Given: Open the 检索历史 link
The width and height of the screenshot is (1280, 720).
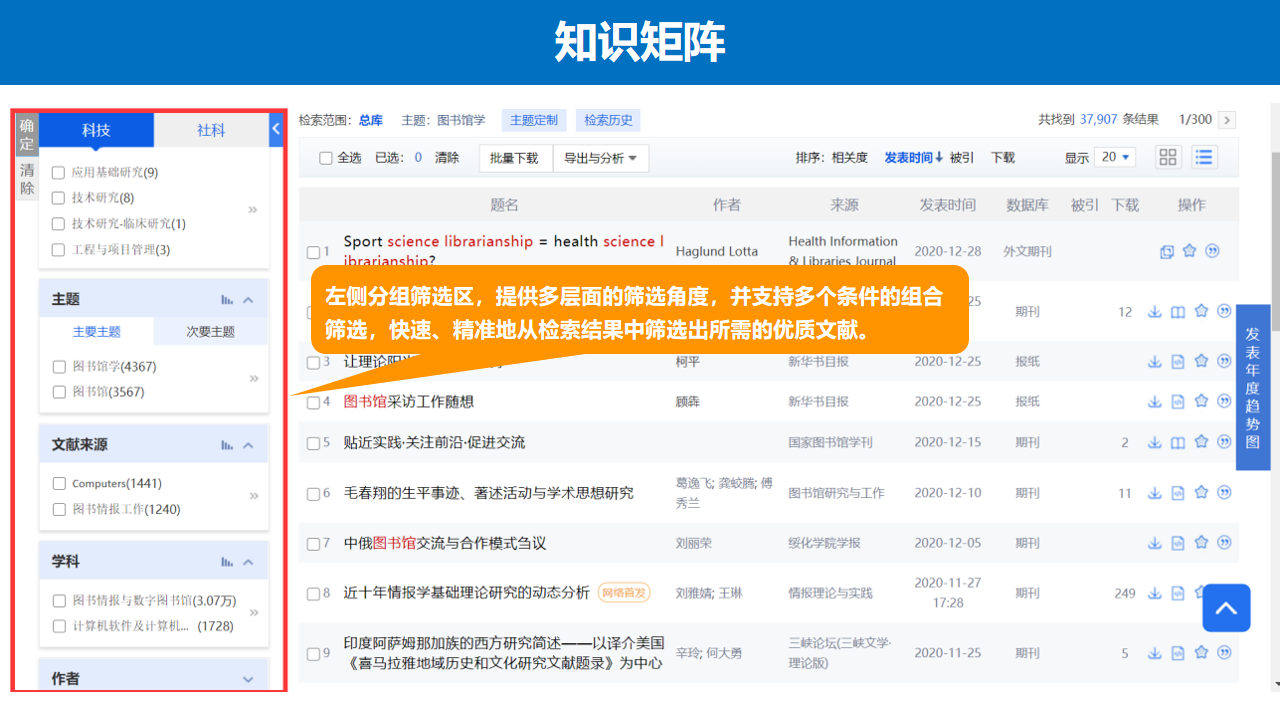Looking at the screenshot, I should pyautogui.click(x=608, y=120).
